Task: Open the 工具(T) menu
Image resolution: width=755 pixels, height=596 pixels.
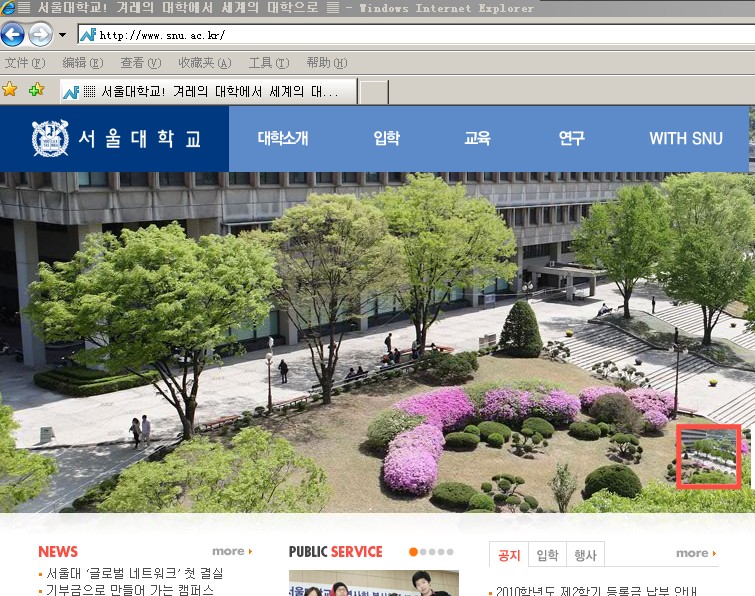Action: pyautogui.click(x=269, y=63)
